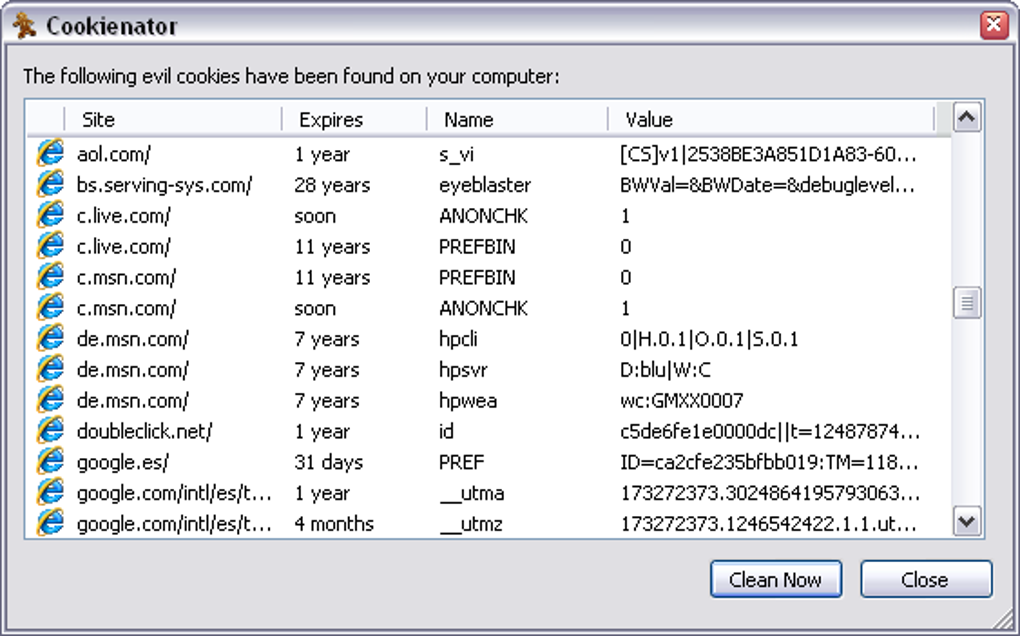The height and width of the screenshot is (636, 1020).
Task: Click the scrollbar up arrow
Action: 967,118
